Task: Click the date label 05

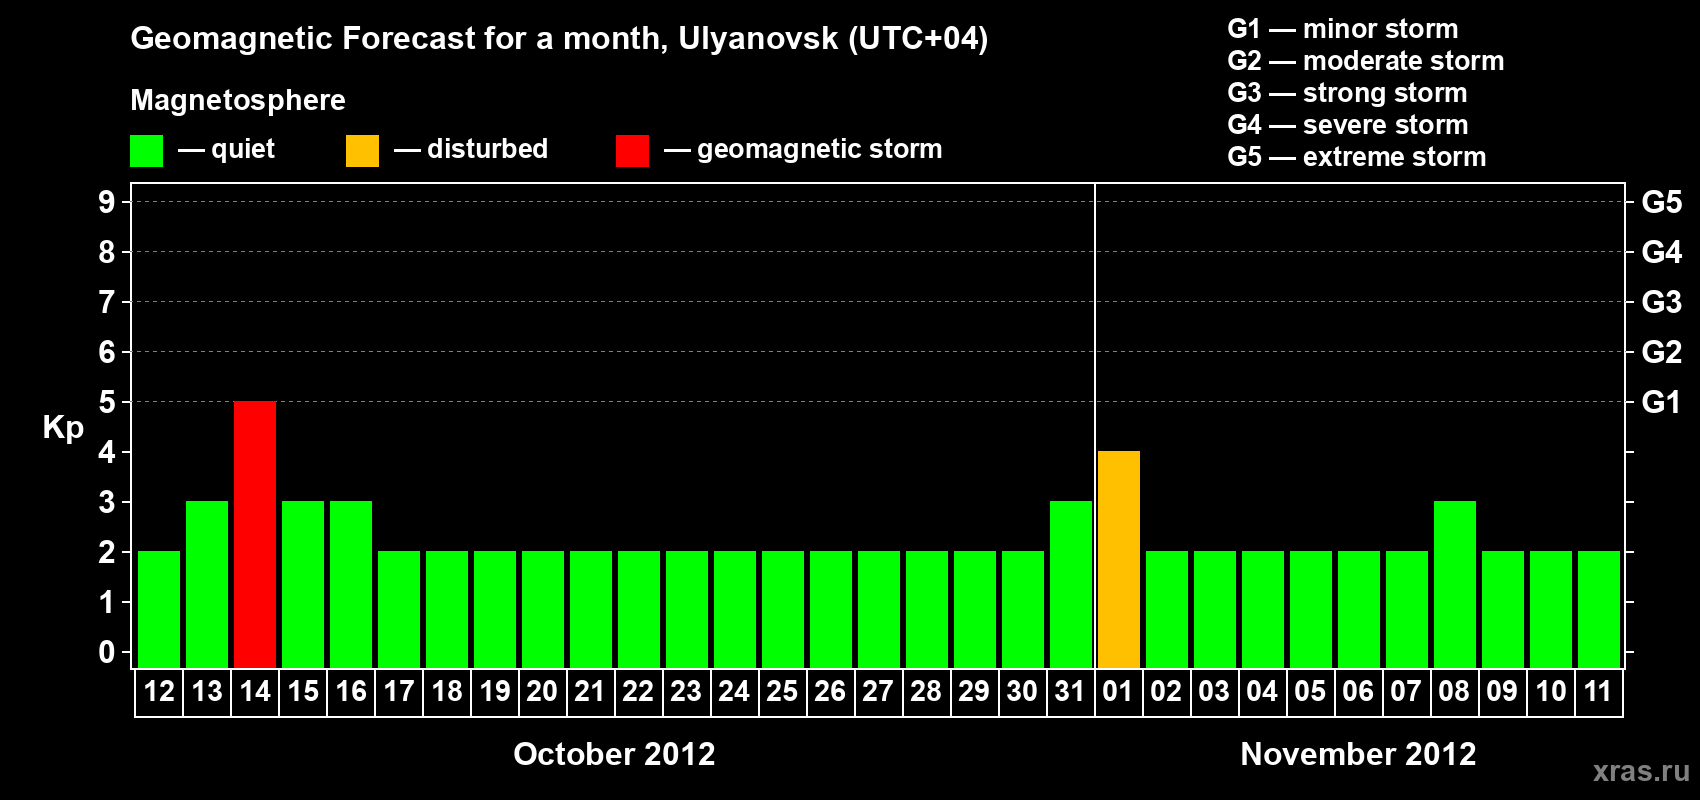Action: pyautogui.click(x=1310, y=691)
